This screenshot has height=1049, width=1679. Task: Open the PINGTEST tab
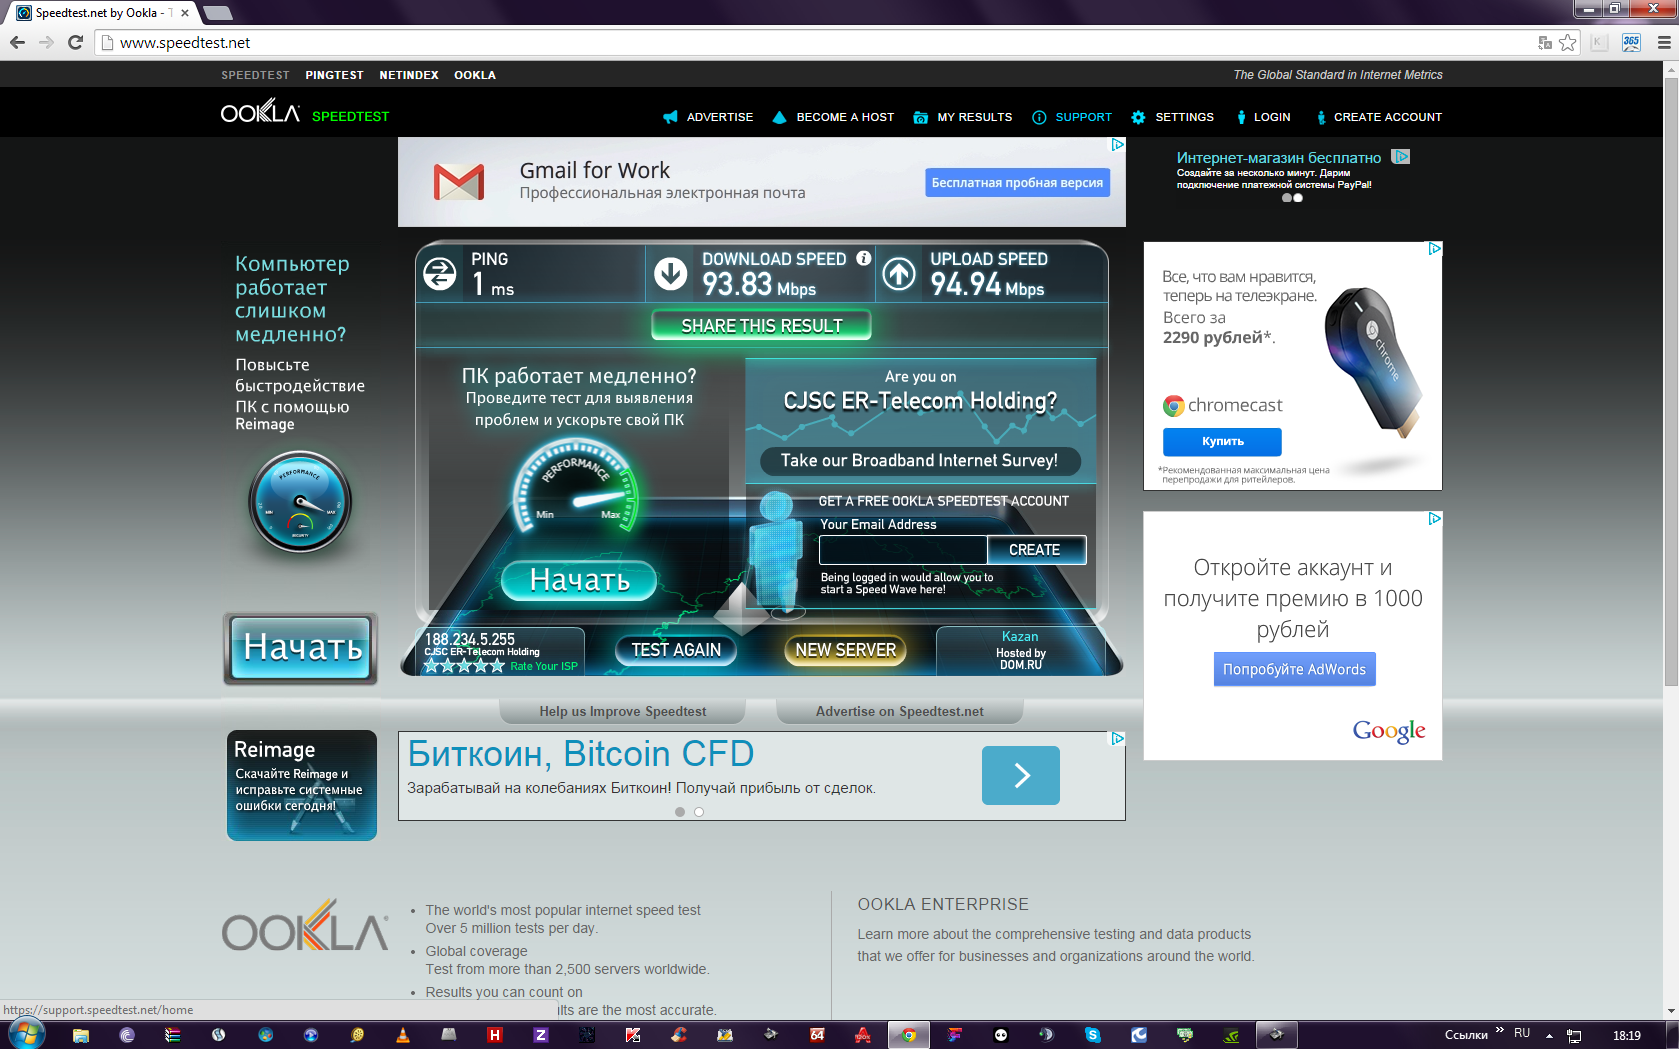coord(334,75)
